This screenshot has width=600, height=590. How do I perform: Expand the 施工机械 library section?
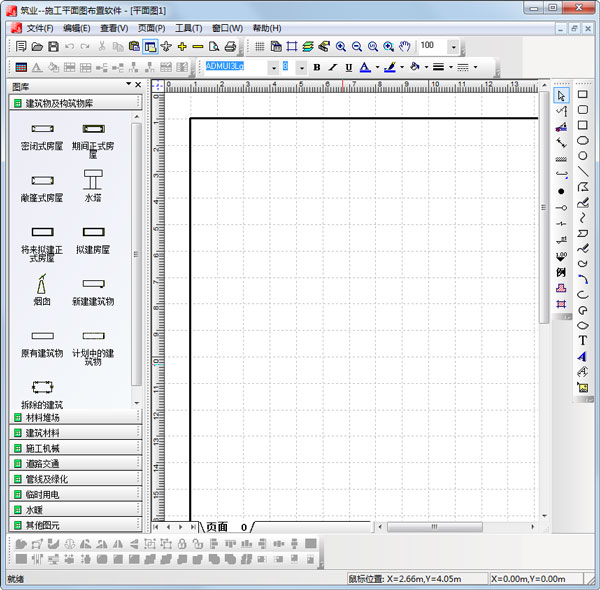75,448
